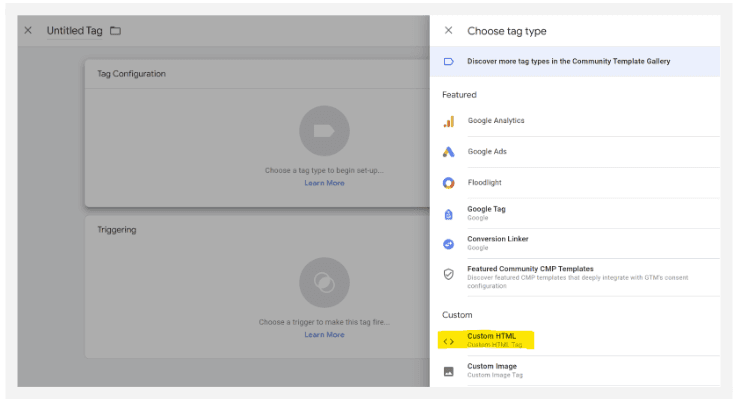Open Featured Community CMP Templates

click(x=581, y=277)
